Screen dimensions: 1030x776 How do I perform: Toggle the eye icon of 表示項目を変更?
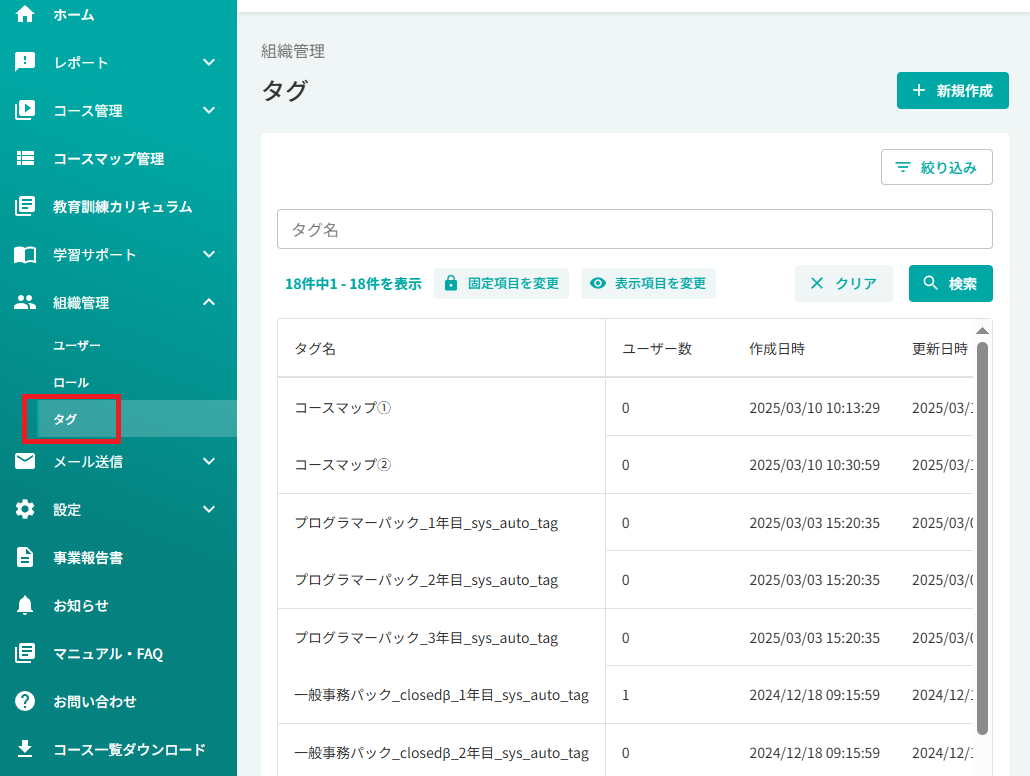[598, 283]
